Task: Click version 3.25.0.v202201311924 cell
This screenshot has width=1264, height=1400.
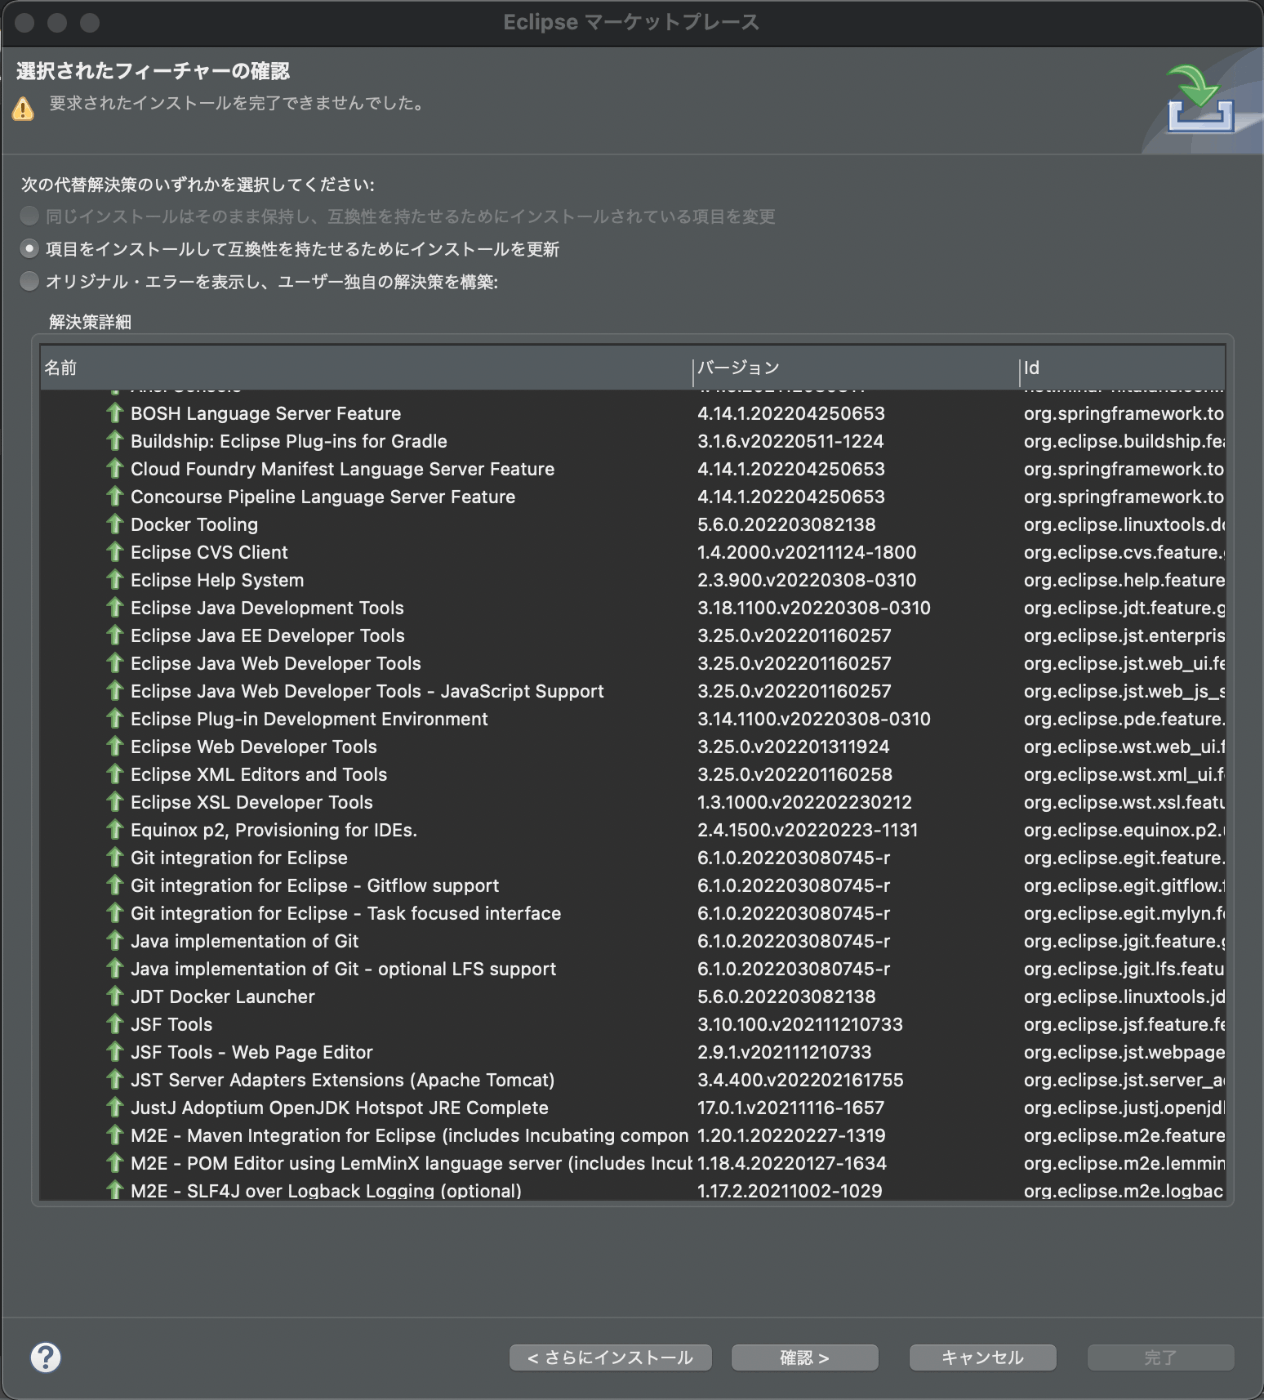Action: 794,747
